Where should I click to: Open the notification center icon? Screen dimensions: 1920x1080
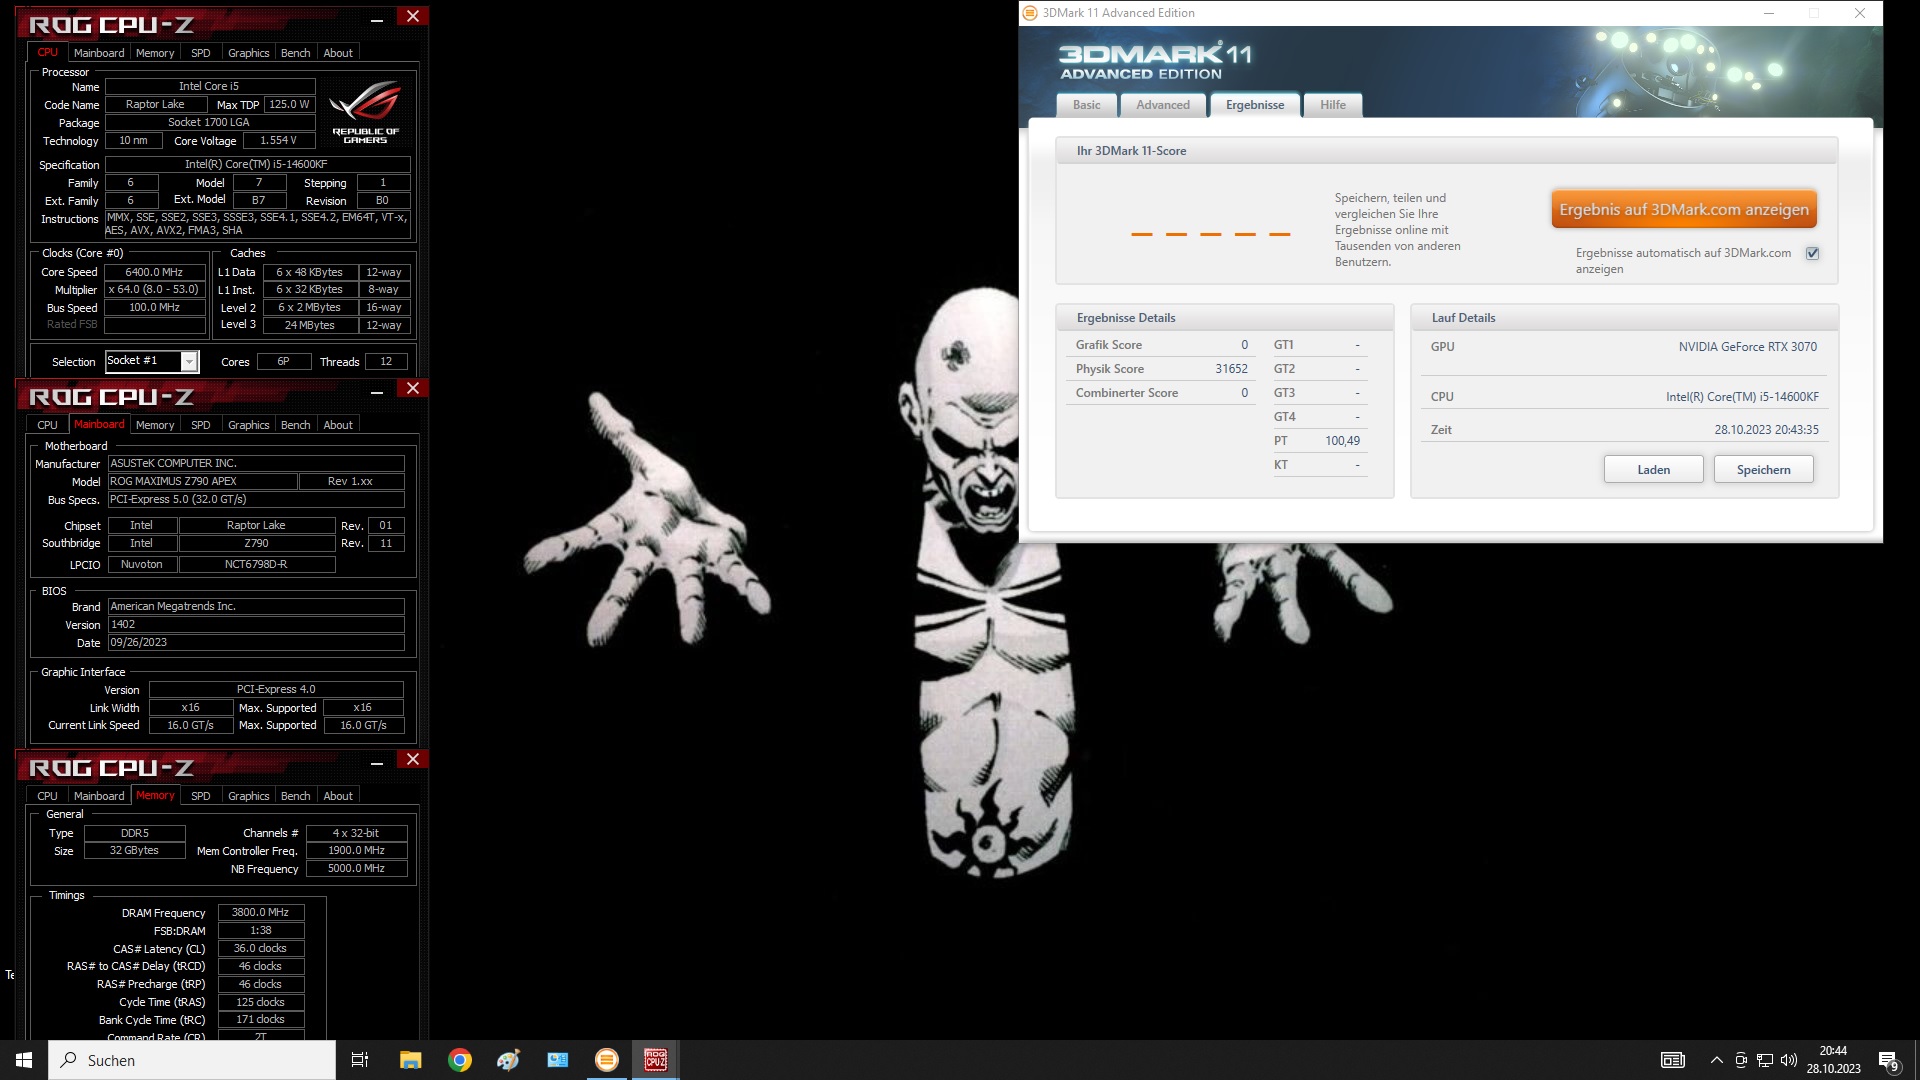pos(1889,1060)
